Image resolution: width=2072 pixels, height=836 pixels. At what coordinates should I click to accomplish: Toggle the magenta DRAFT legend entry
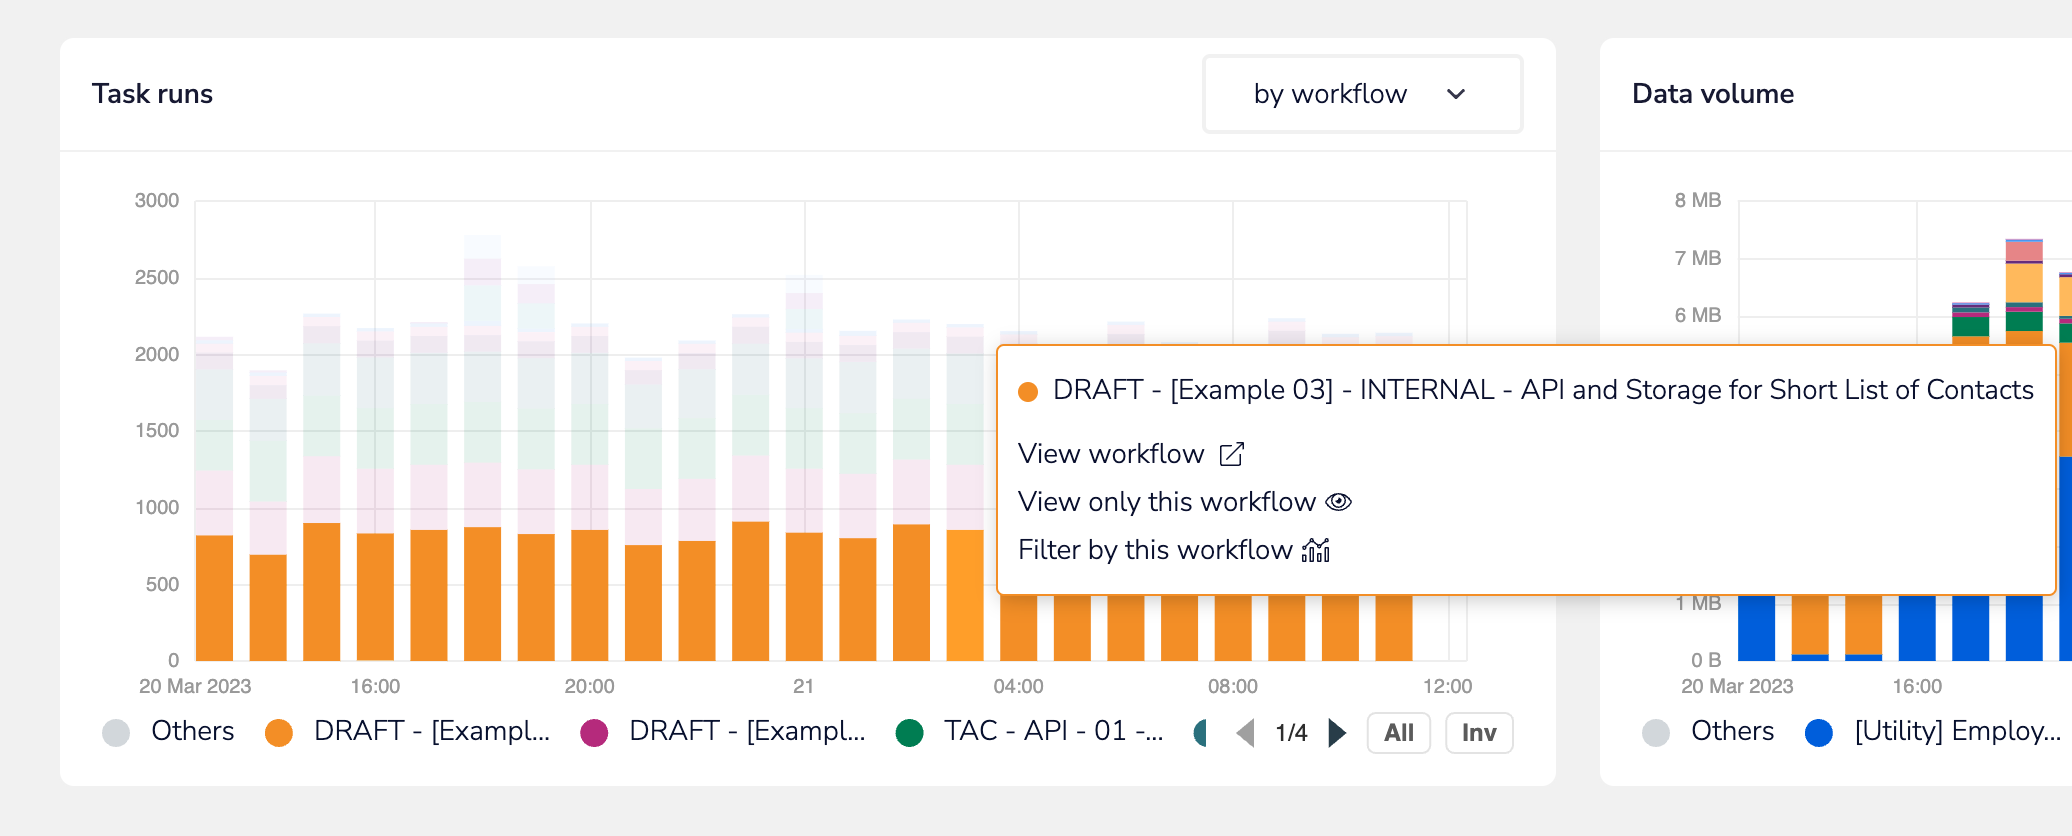(723, 732)
